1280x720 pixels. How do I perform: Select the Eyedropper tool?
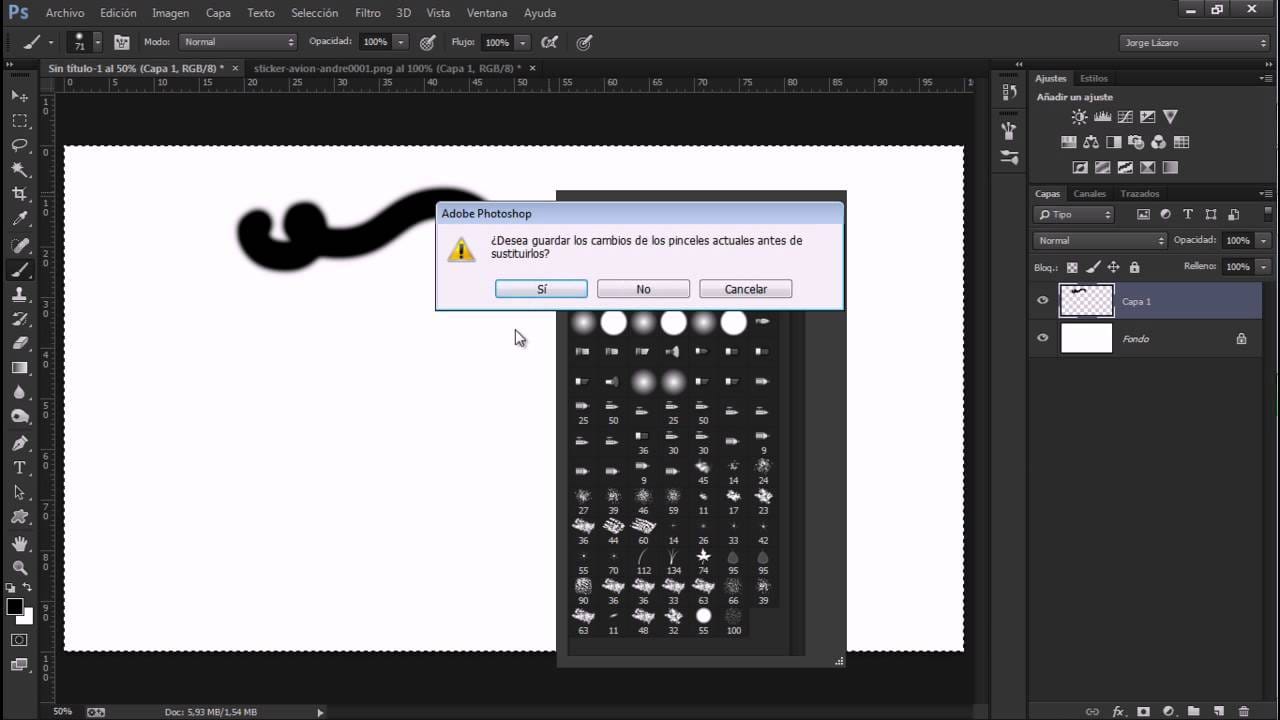19,219
